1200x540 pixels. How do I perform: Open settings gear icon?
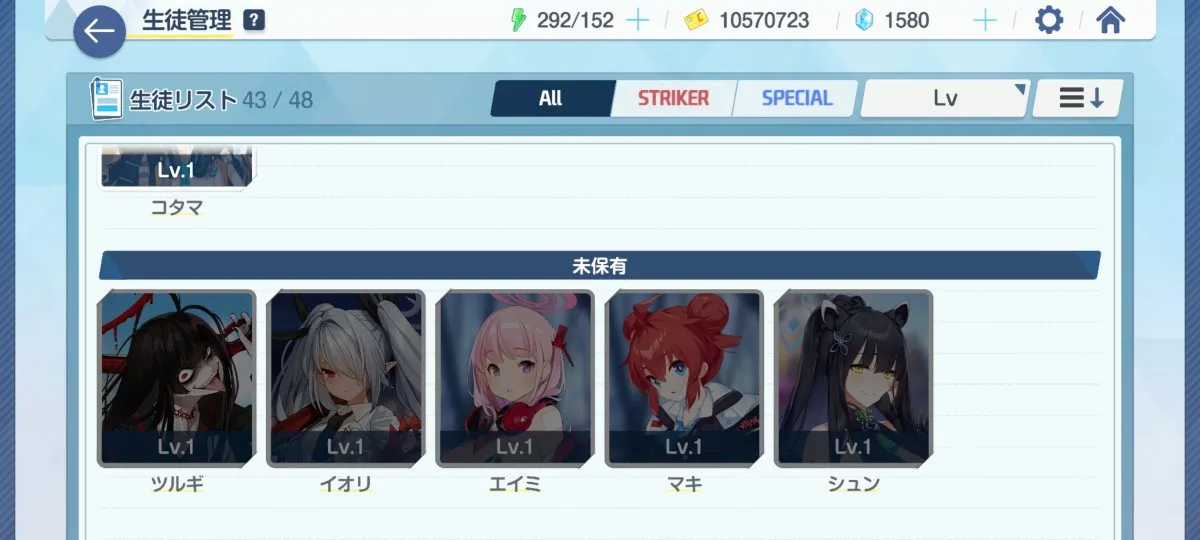pos(1048,20)
